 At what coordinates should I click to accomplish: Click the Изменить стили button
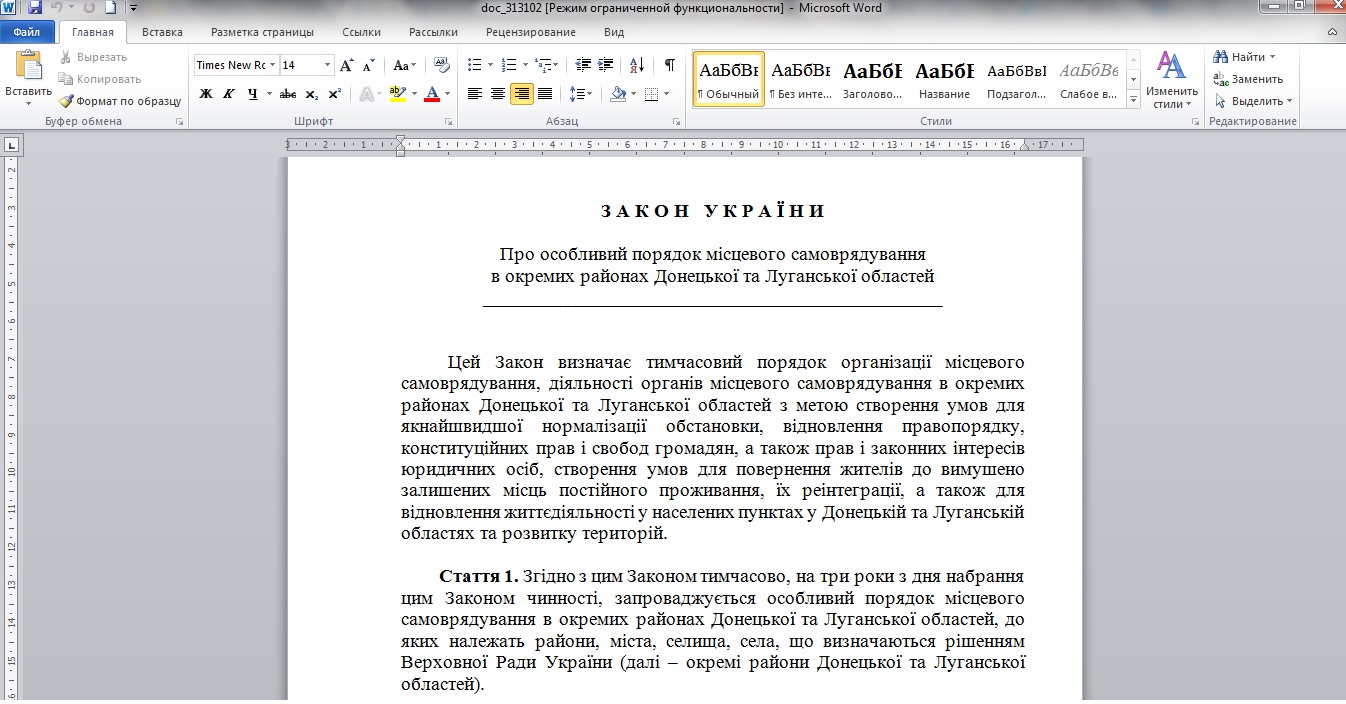1171,80
